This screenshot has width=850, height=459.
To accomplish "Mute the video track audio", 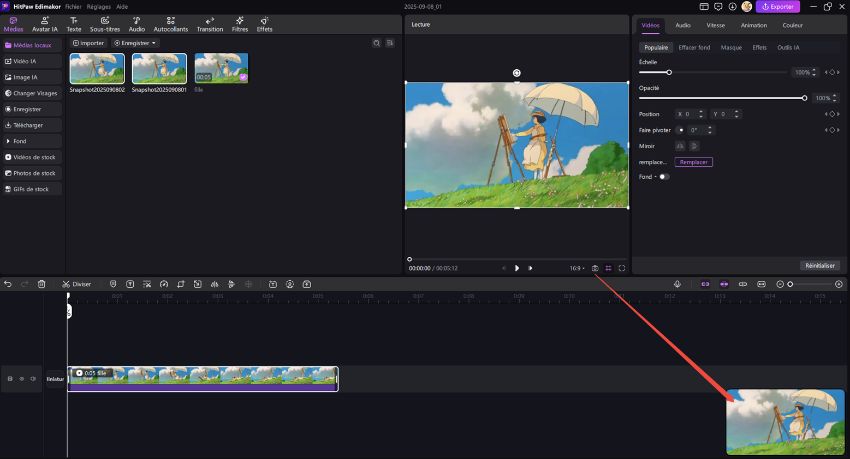I will 33,379.
